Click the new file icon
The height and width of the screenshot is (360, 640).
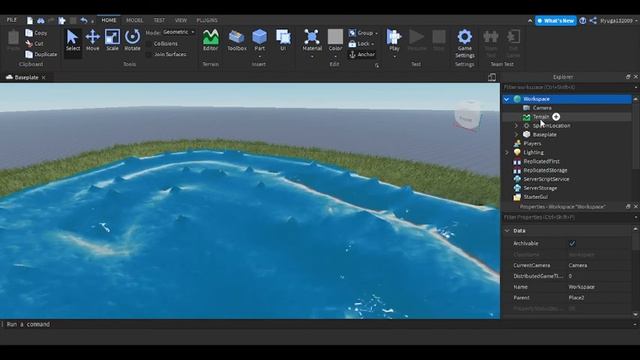30,20
